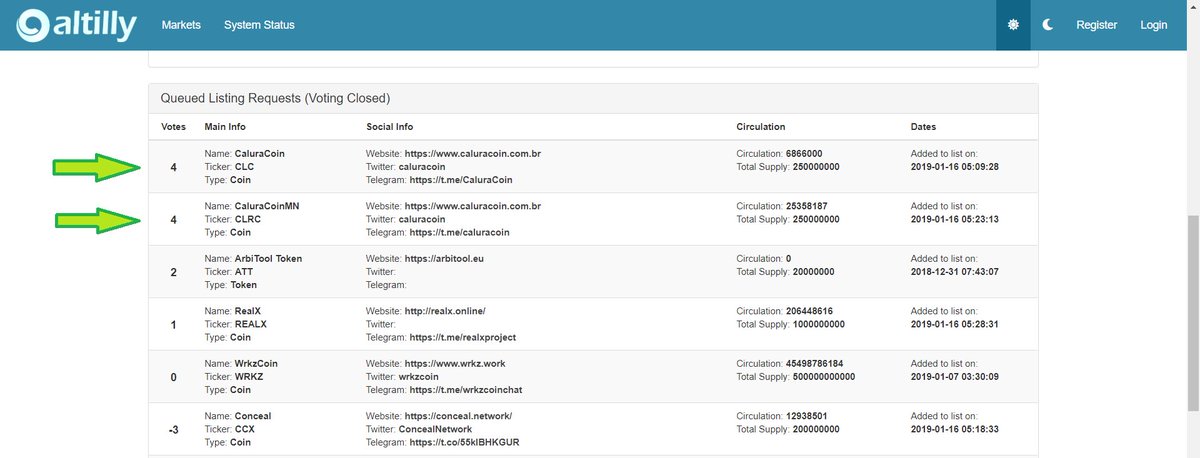Select Name: WrkzCoin text
This screenshot has width=1200, height=458.
point(242,364)
